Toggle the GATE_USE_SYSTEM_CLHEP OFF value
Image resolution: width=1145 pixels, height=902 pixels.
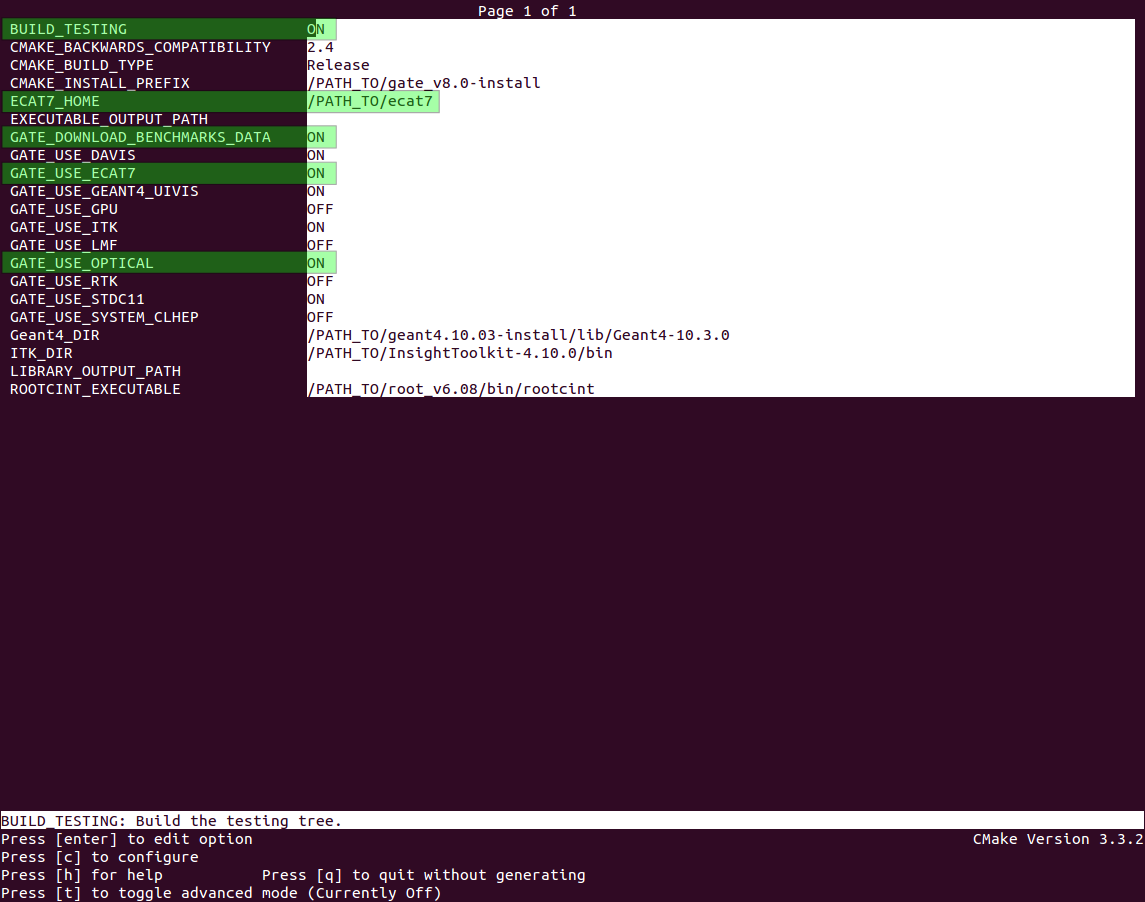[x=321, y=317]
